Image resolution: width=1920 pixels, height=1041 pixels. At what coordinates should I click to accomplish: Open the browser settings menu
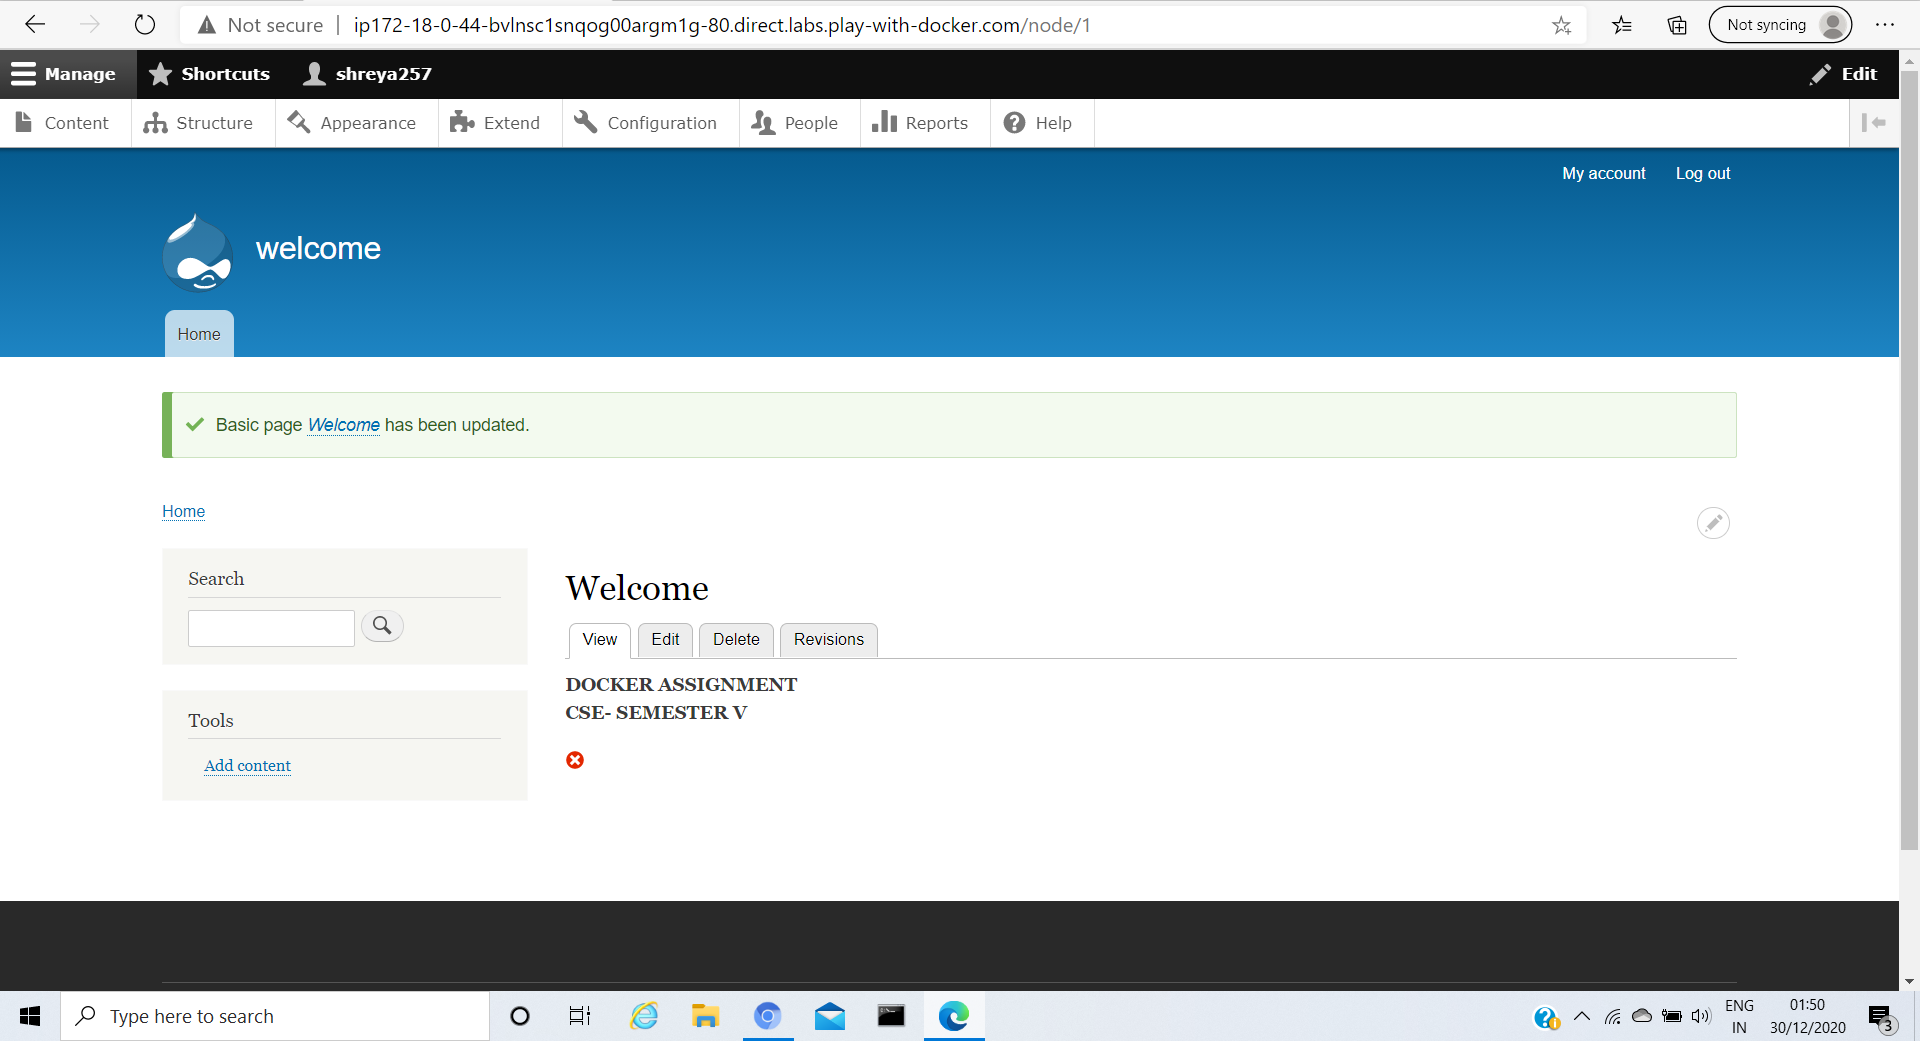[x=1887, y=24]
